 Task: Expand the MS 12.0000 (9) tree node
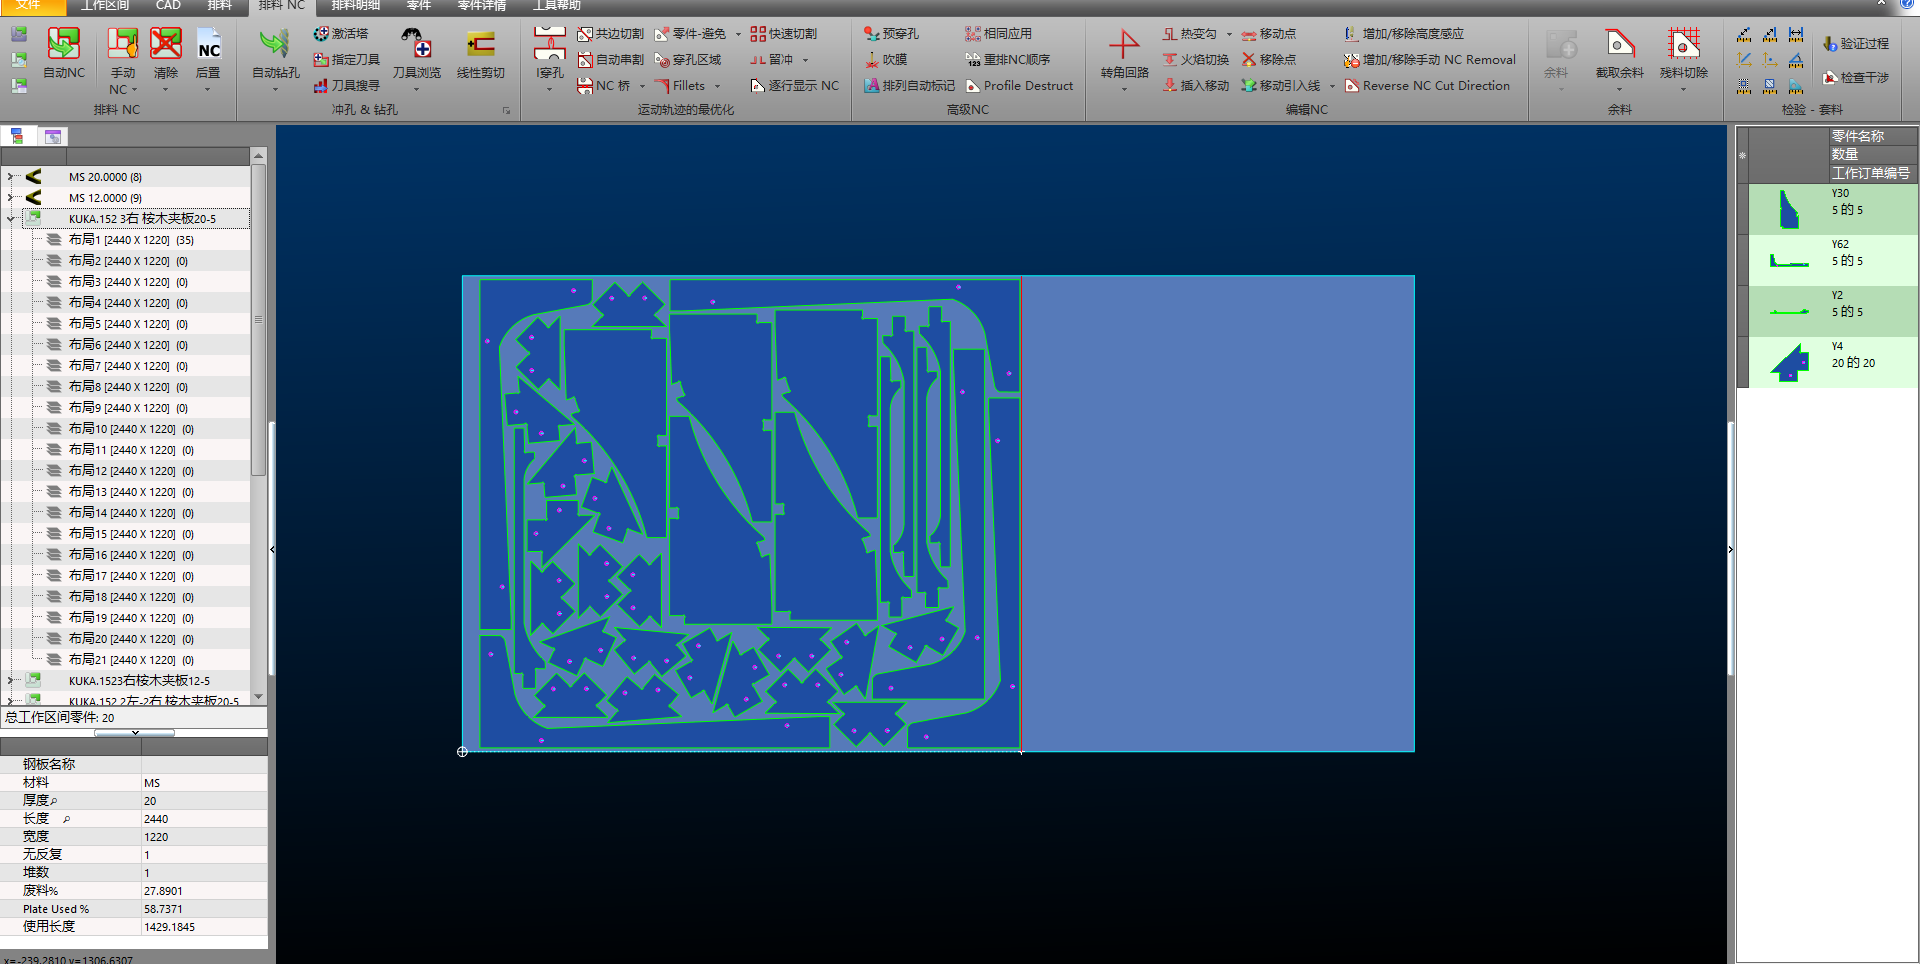coord(10,198)
